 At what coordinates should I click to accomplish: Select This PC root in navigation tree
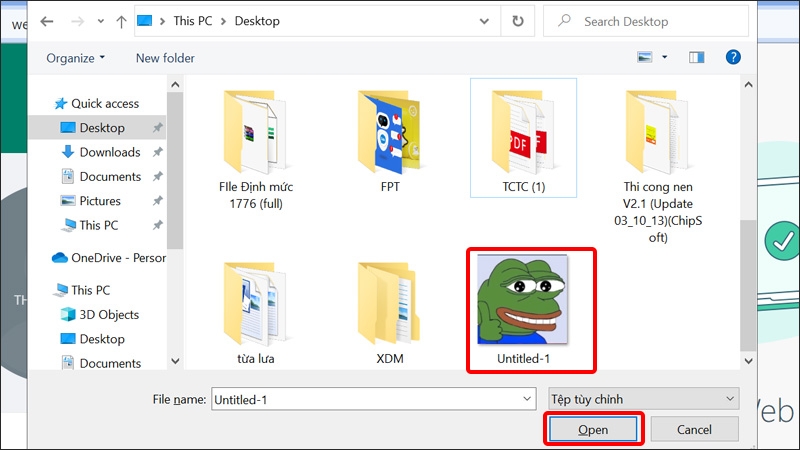[90, 290]
